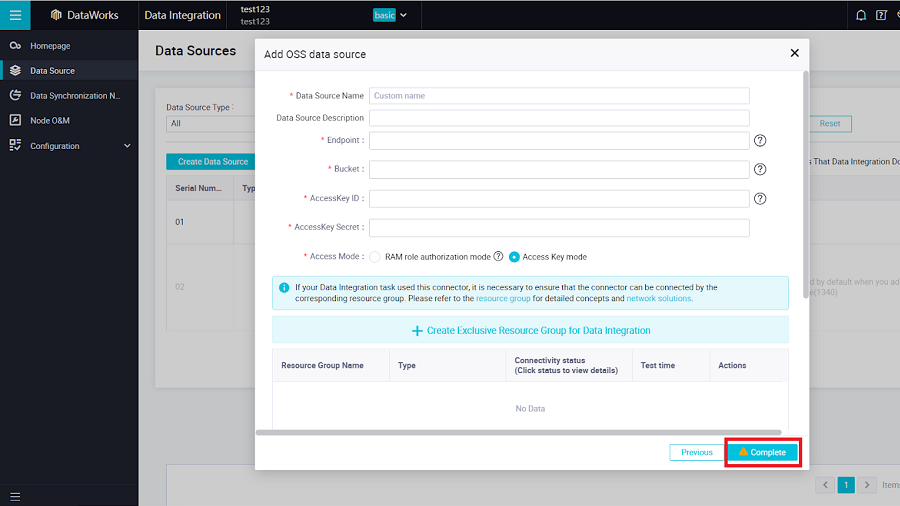Open the notifications bell icon
This screenshot has height=506, width=900.
[861, 15]
